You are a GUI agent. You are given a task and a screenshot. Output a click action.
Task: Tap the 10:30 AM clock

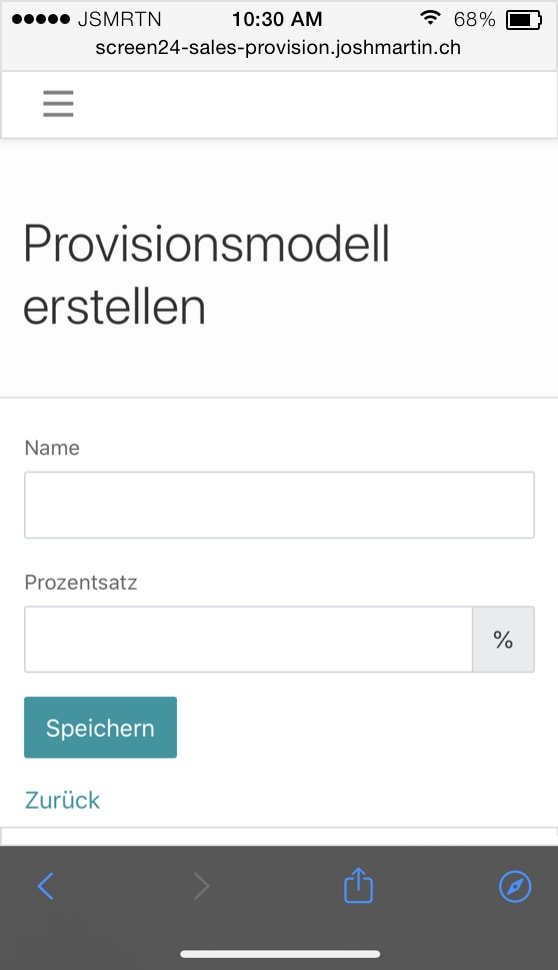click(x=277, y=19)
